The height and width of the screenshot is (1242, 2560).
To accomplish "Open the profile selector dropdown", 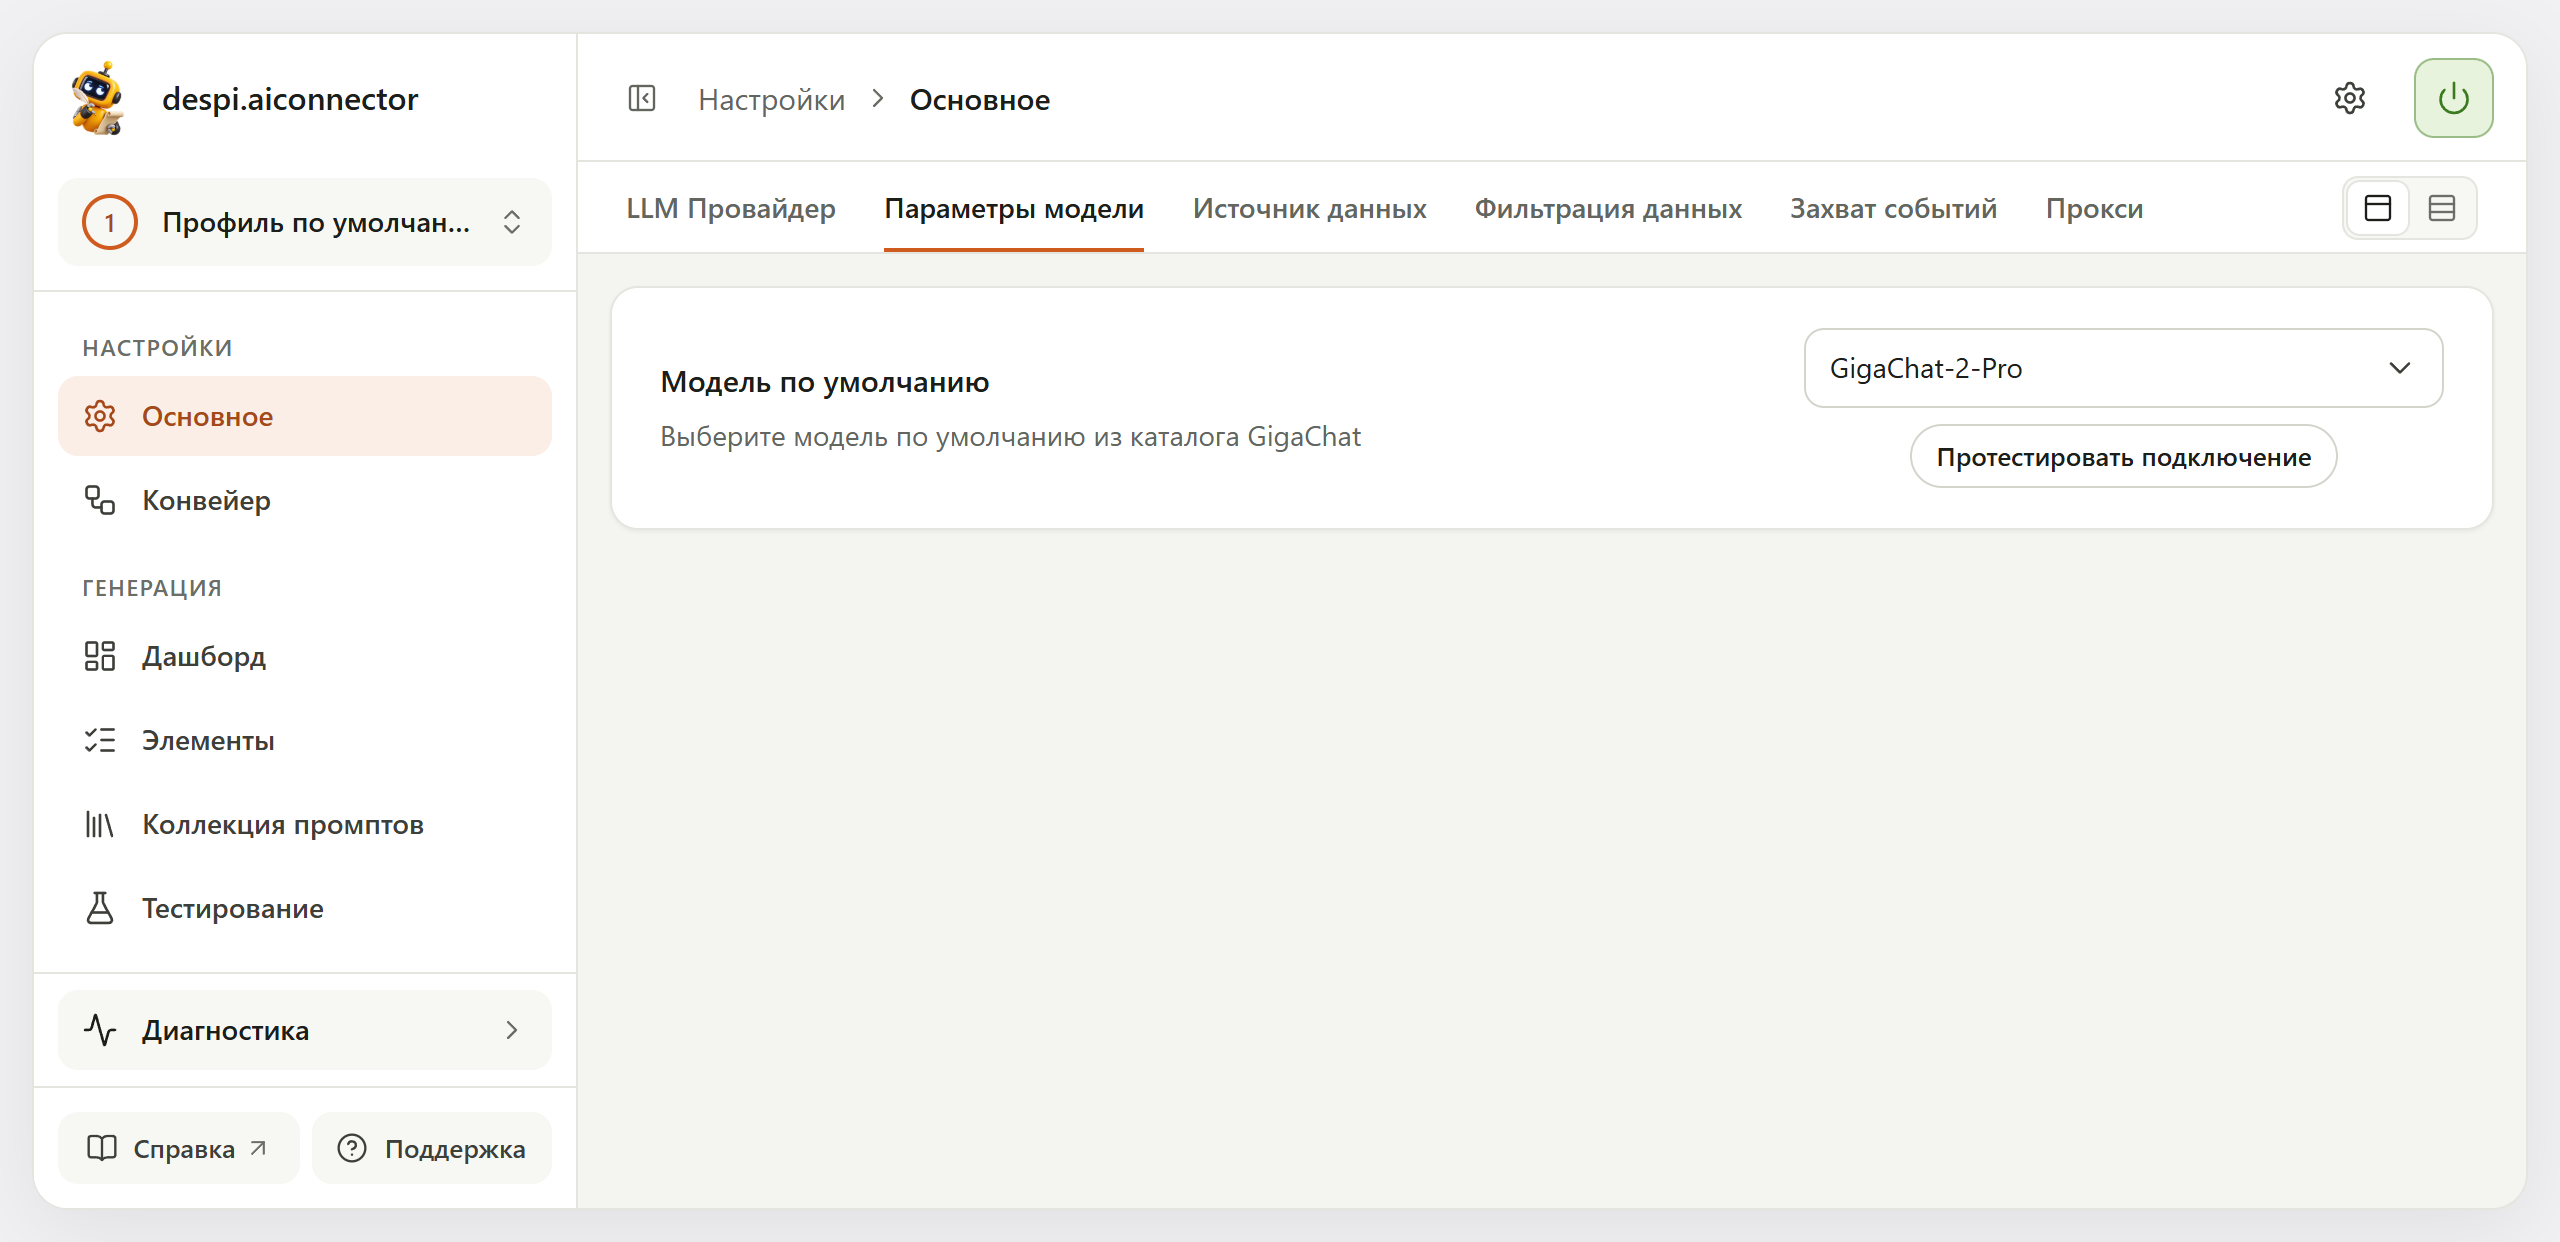I will pyautogui.click(x=305, y=222).
